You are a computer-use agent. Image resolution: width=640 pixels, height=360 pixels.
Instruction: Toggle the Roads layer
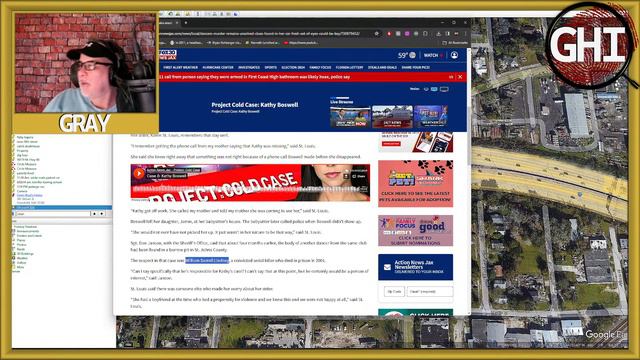click(21, 249)
